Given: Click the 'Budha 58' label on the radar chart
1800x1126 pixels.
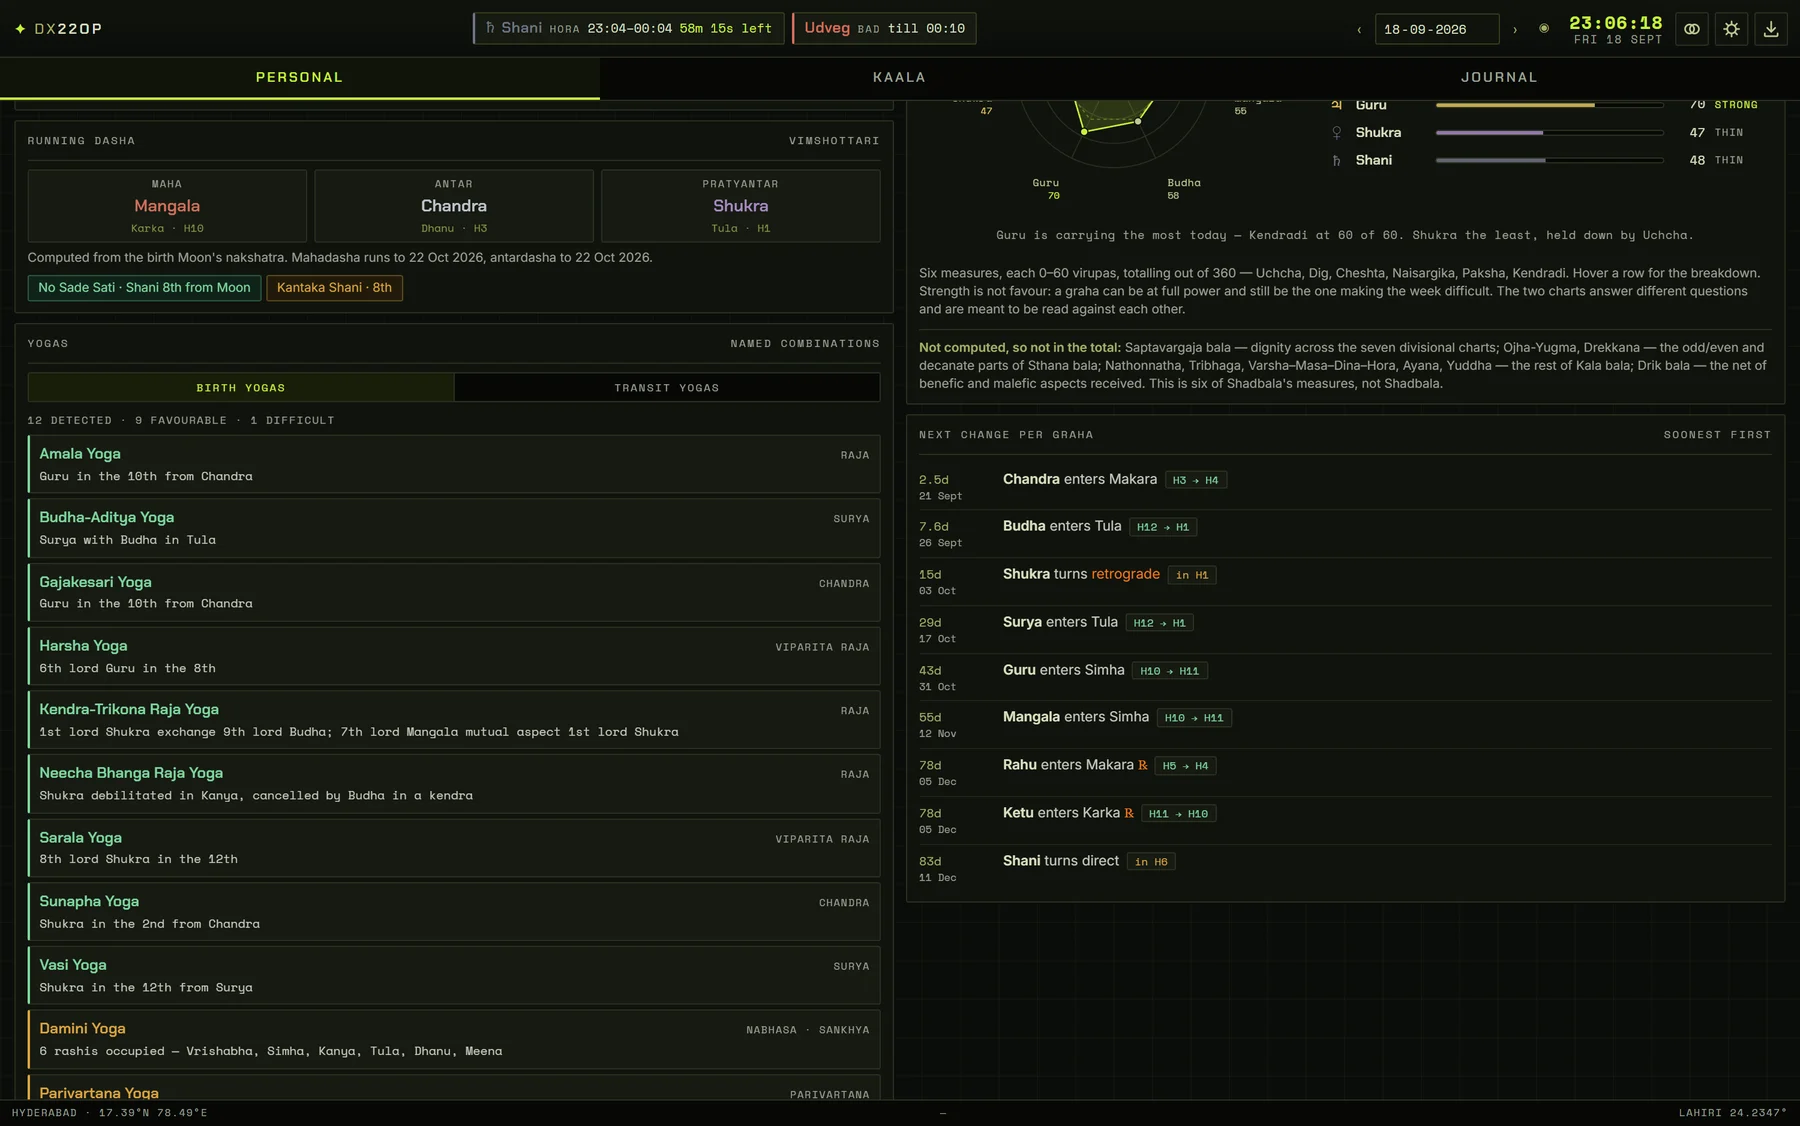Looking at the screenshot, I should pos(1184,189).
